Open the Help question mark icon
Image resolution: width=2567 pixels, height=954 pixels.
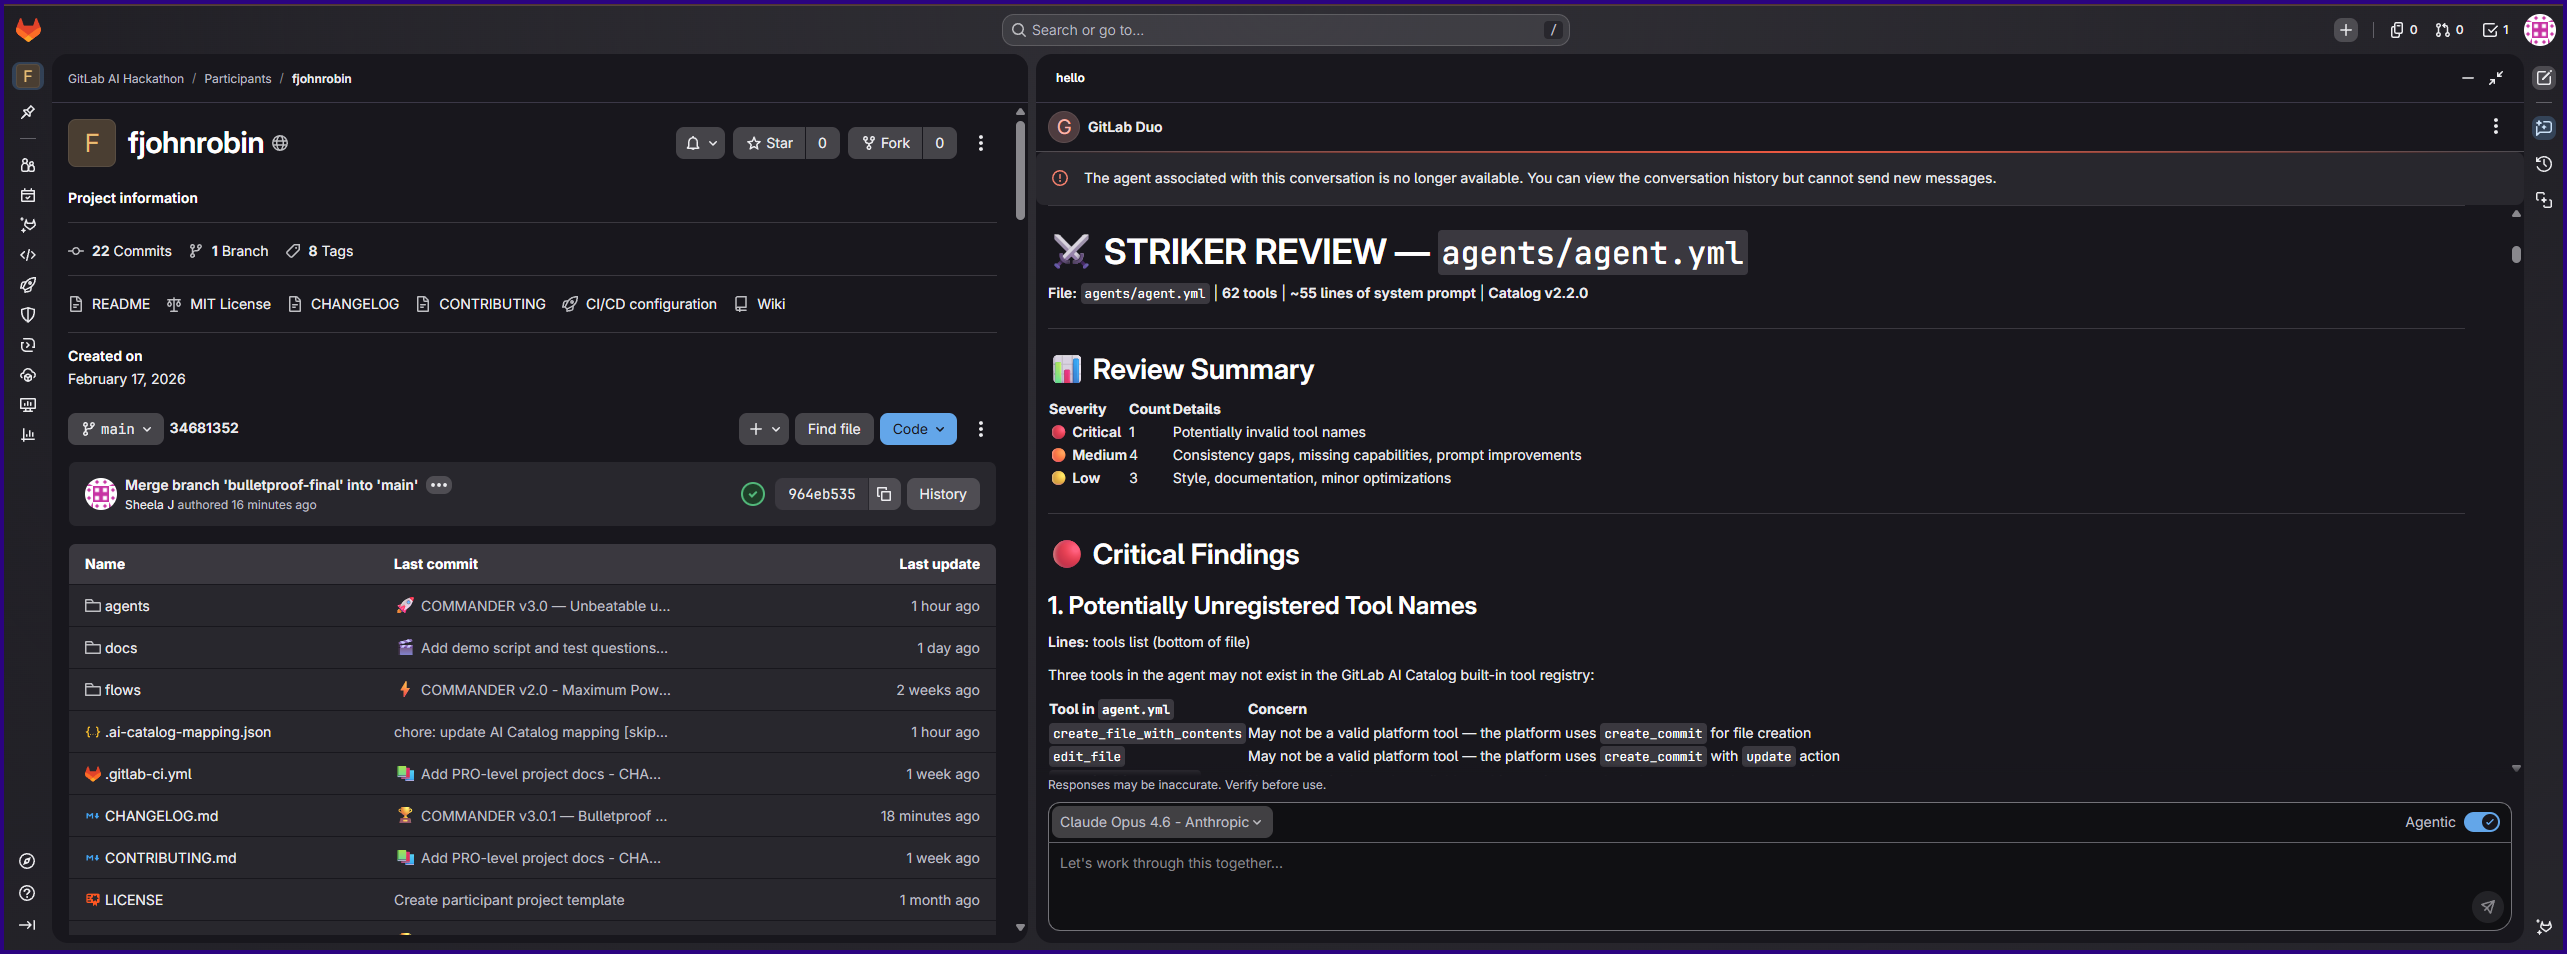28,893
